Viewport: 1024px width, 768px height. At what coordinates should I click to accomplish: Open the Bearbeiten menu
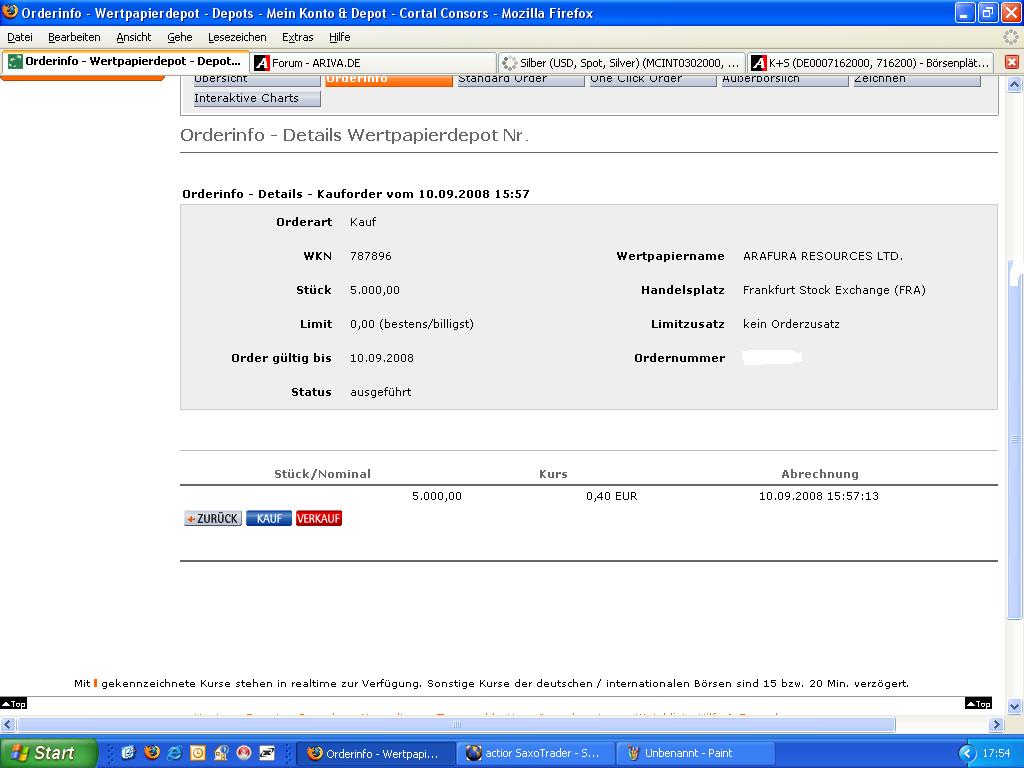coord(74,37)
